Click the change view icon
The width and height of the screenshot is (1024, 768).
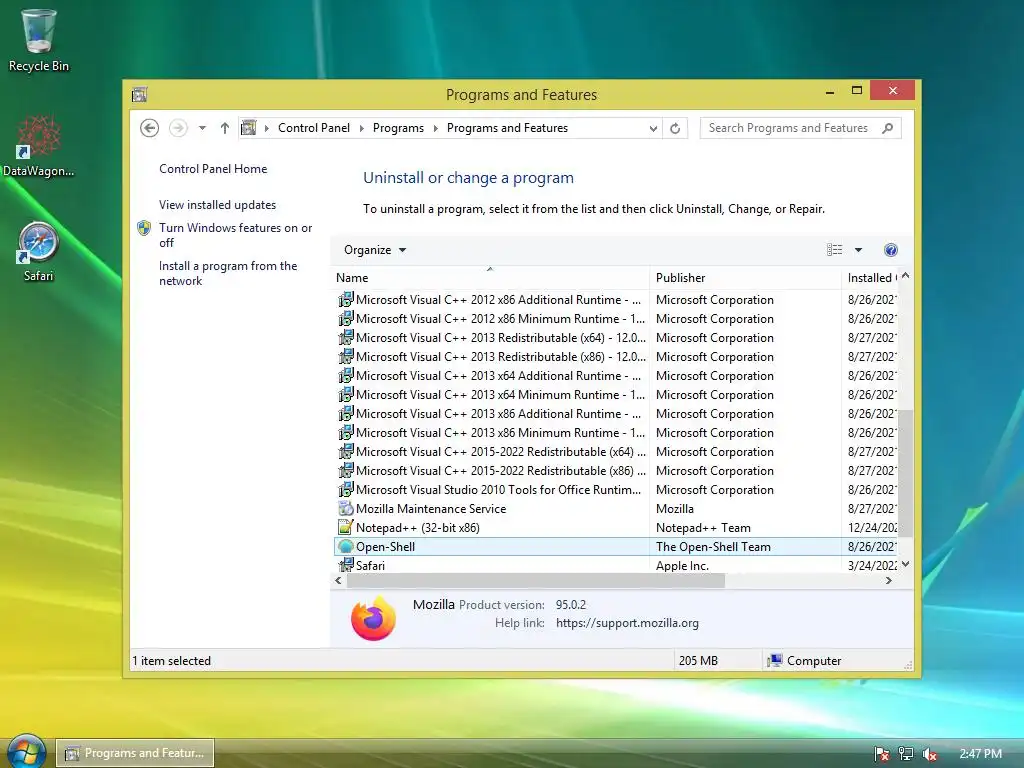click(x=835, y=250)
